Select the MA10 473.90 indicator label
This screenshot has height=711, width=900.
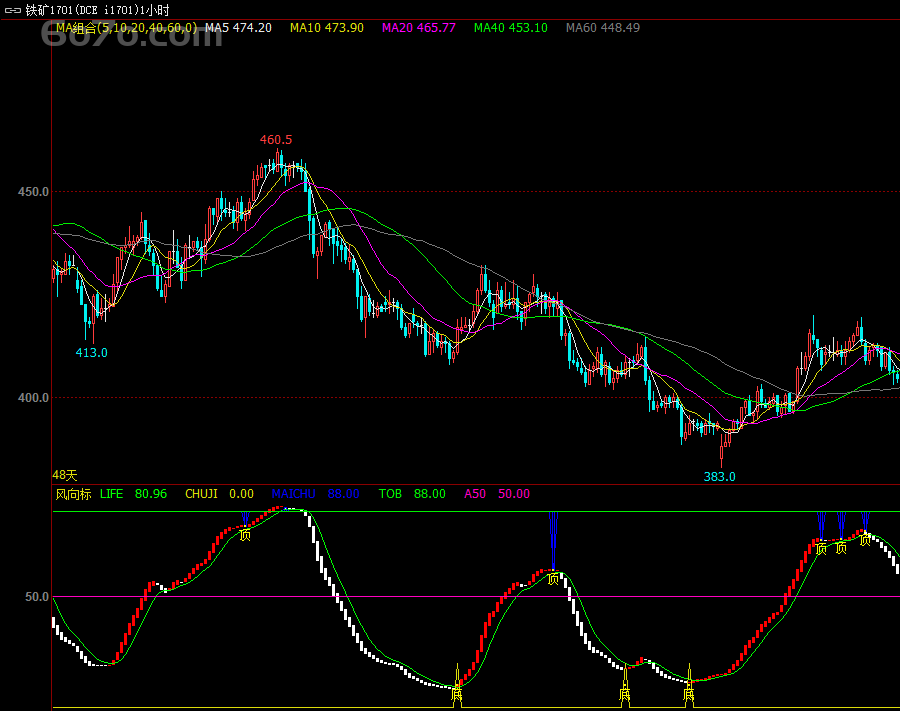click(x=327, y=28)
